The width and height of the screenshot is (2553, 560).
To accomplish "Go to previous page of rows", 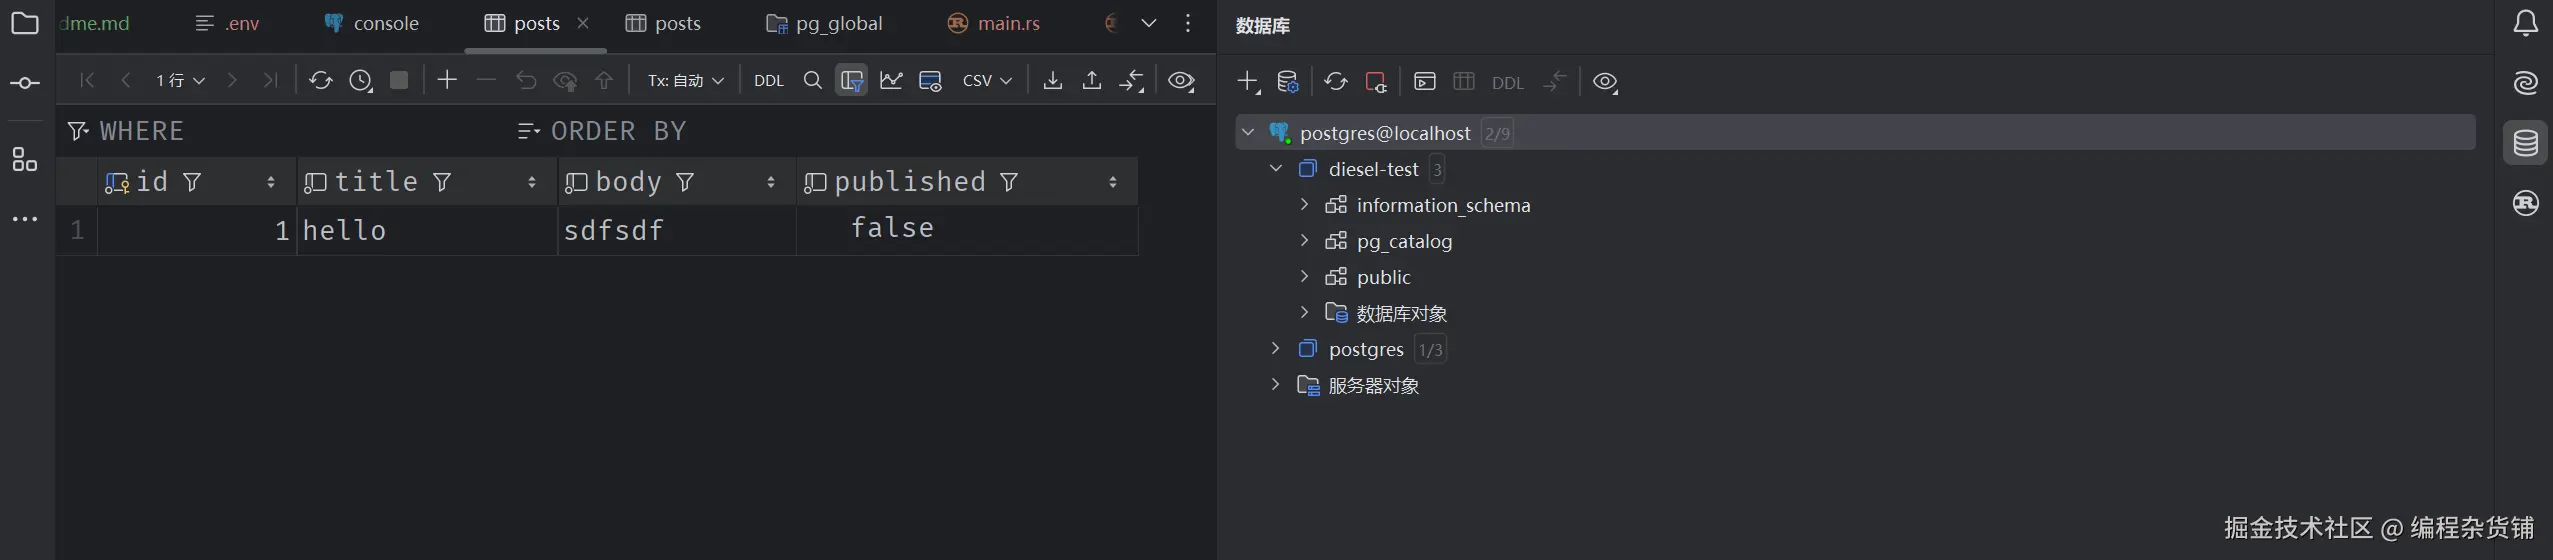I will tap(126, 80).
